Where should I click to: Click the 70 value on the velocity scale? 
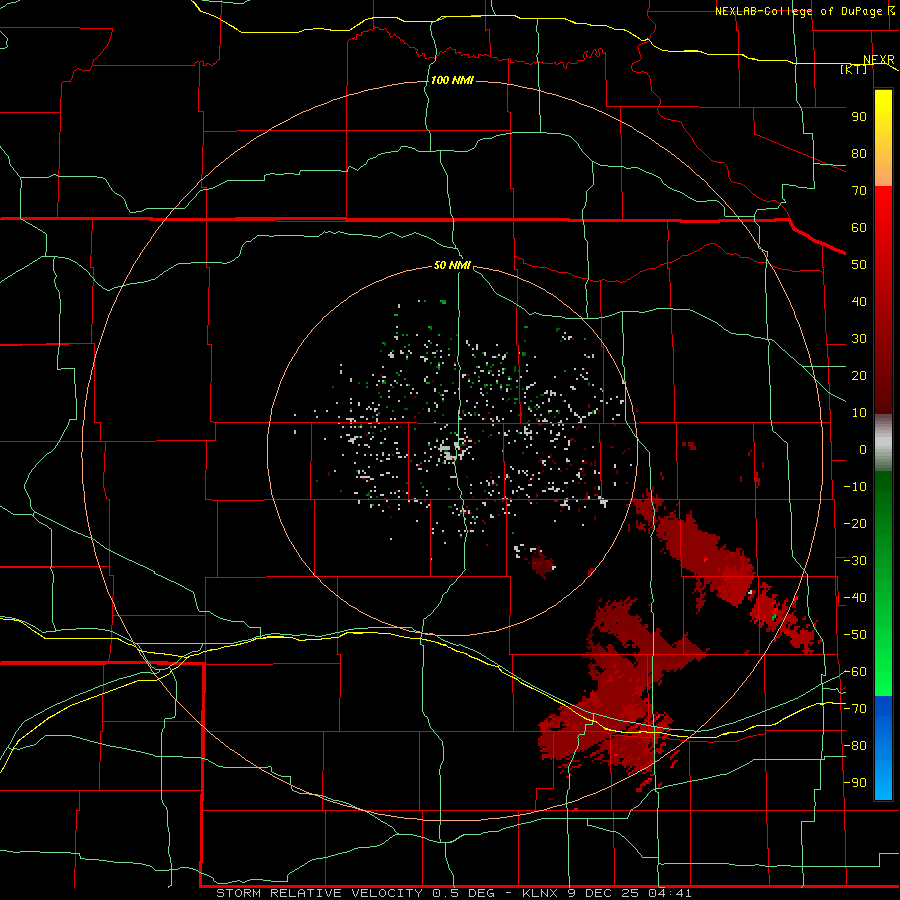(859, 191)
